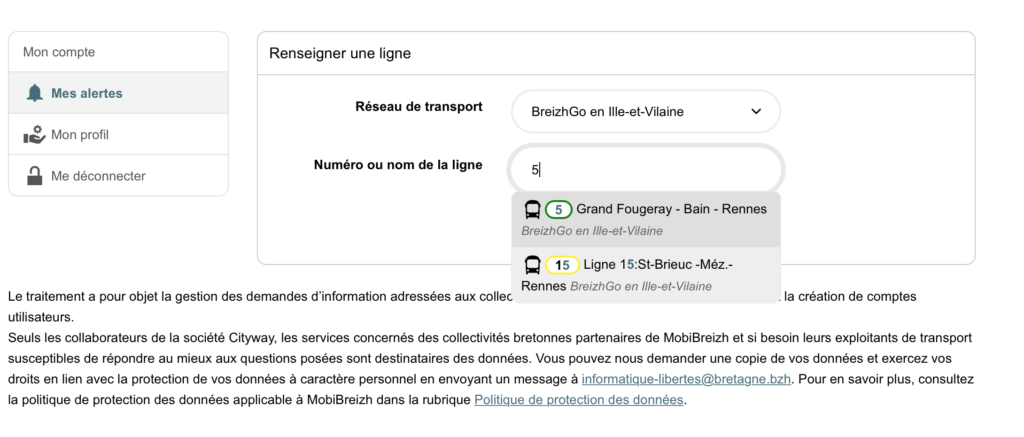This screenshot has height=437, width=1024.
Task: Open Politique de protection des données link
Action: click(x=579, y=400)
